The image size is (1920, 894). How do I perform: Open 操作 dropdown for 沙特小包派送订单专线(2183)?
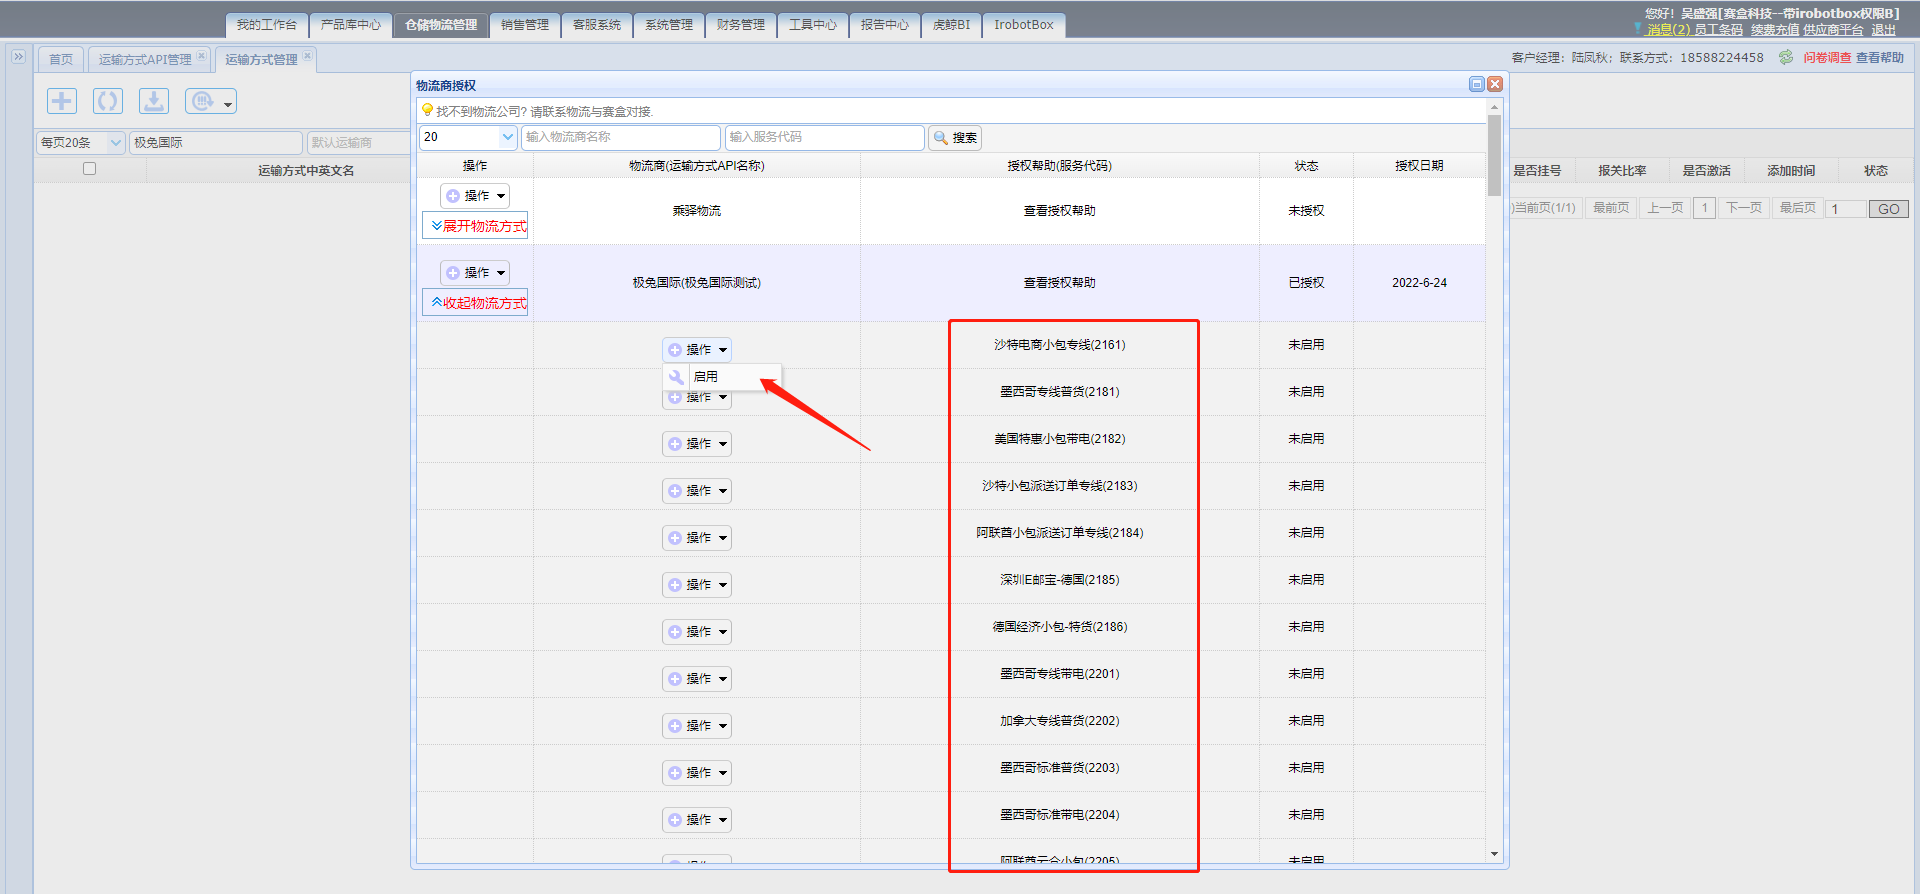click(697, 491)
